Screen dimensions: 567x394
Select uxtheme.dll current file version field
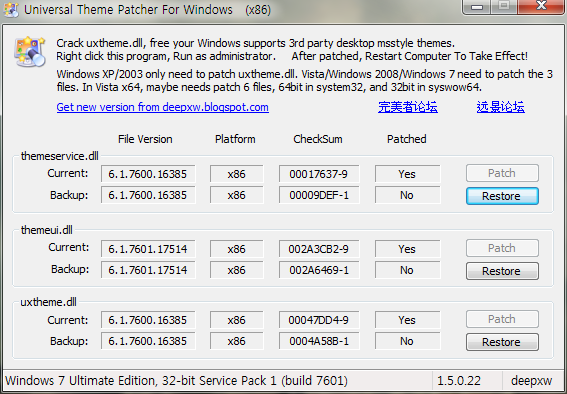pyautogui.click(x=148, y=320)
